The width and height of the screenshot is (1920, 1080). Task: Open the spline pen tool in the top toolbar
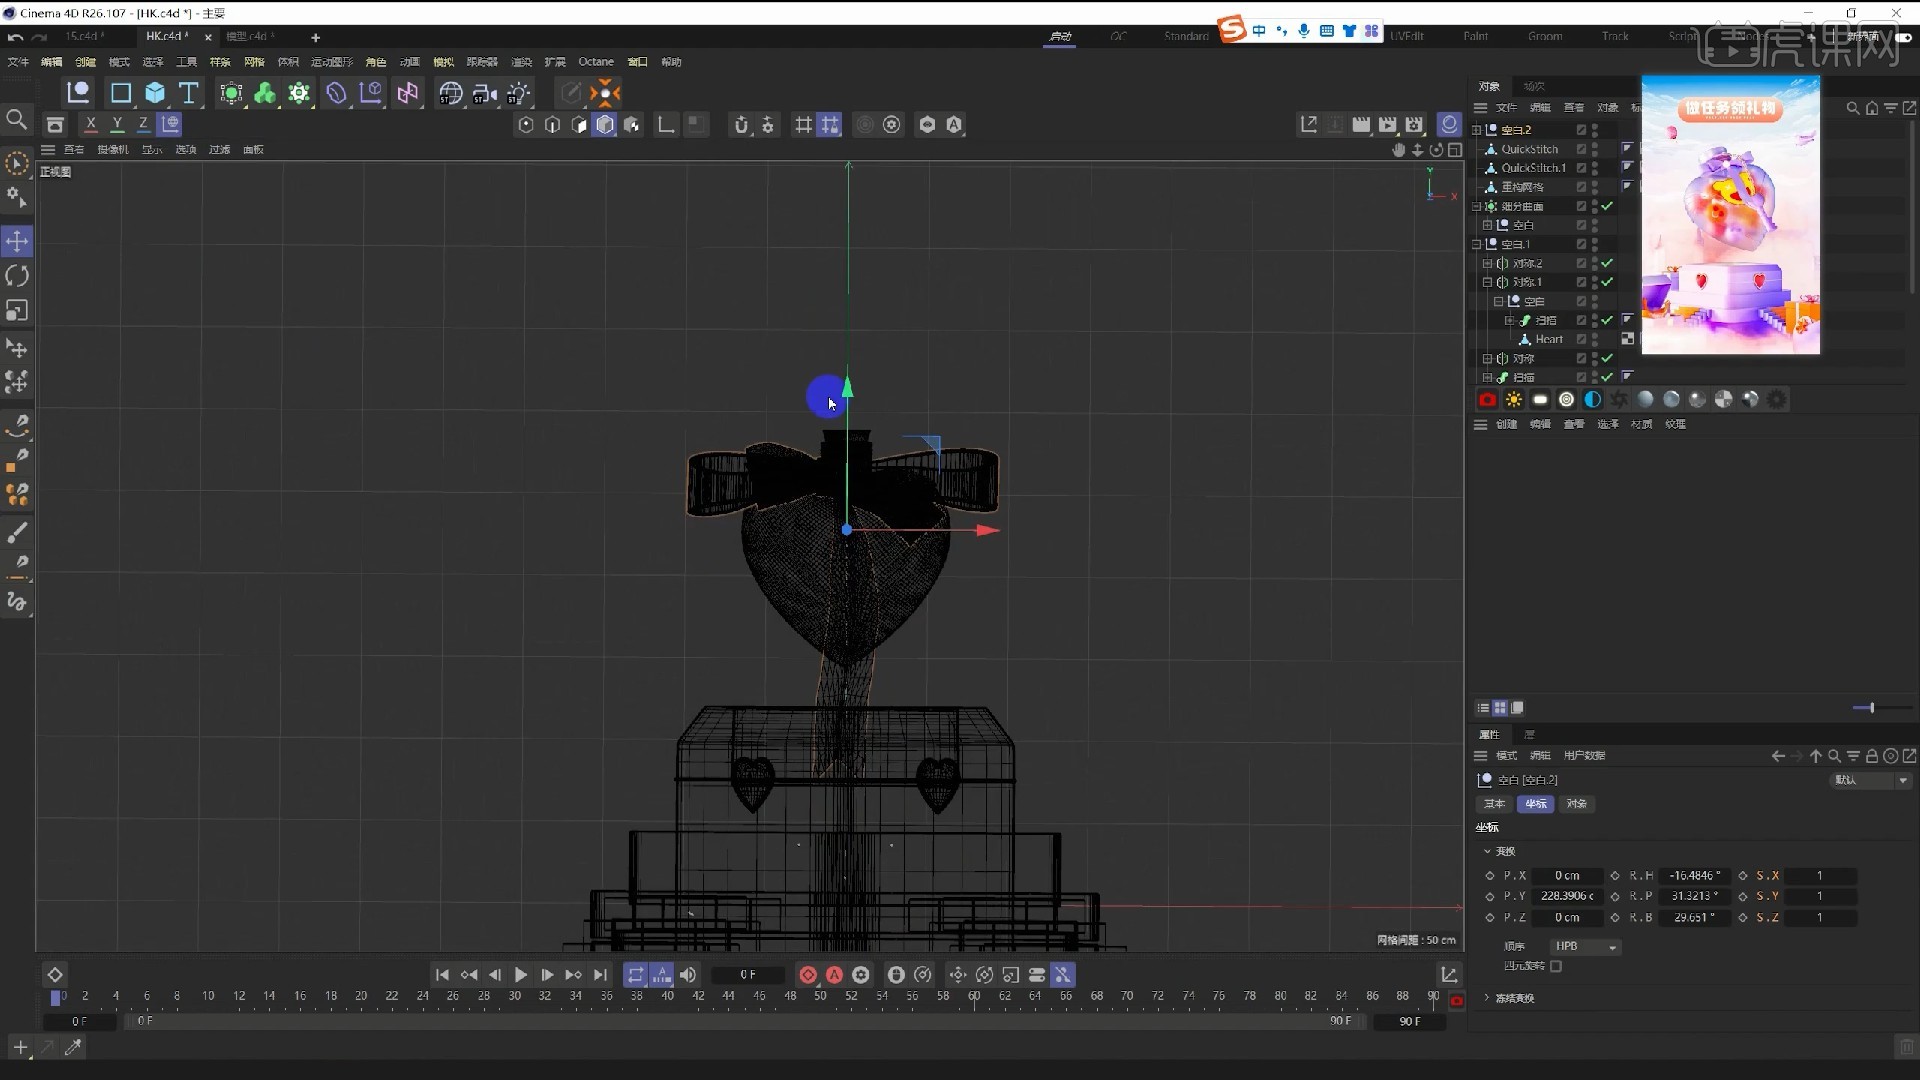pos(571,93)
